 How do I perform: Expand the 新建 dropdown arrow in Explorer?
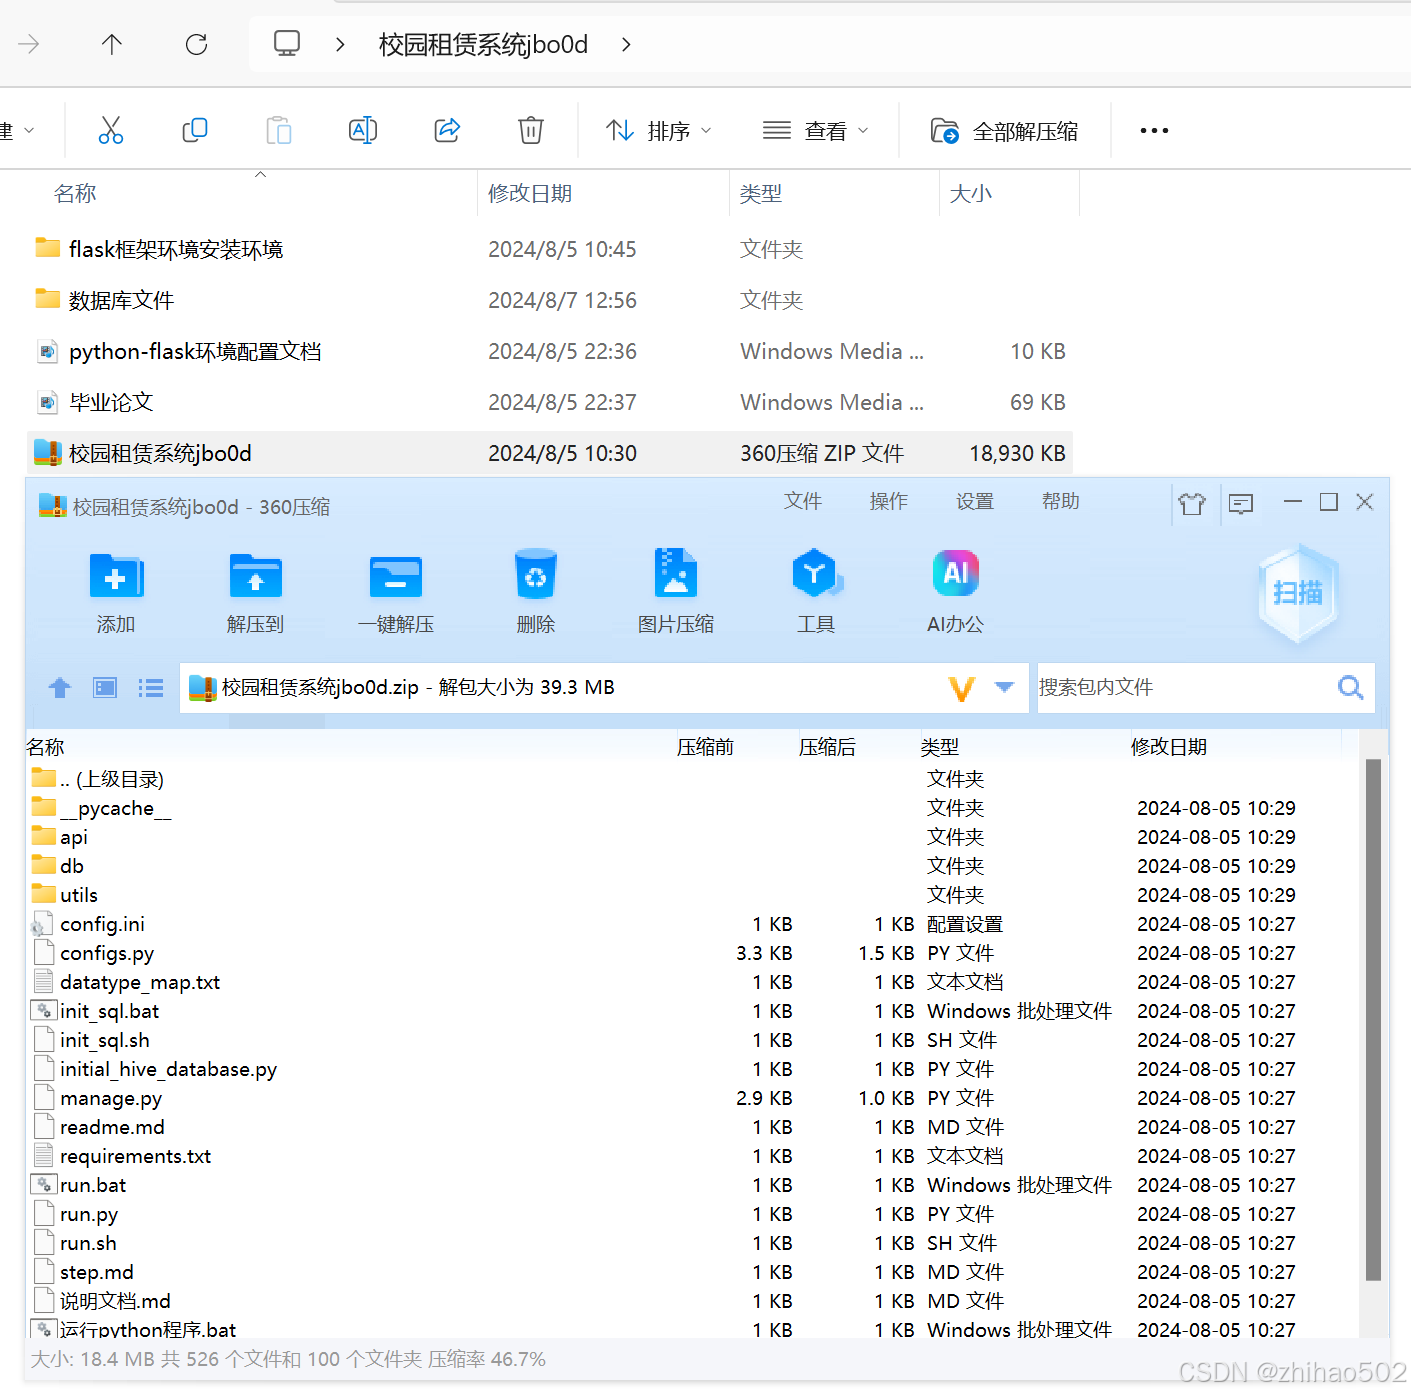click(x=28, y=131)
